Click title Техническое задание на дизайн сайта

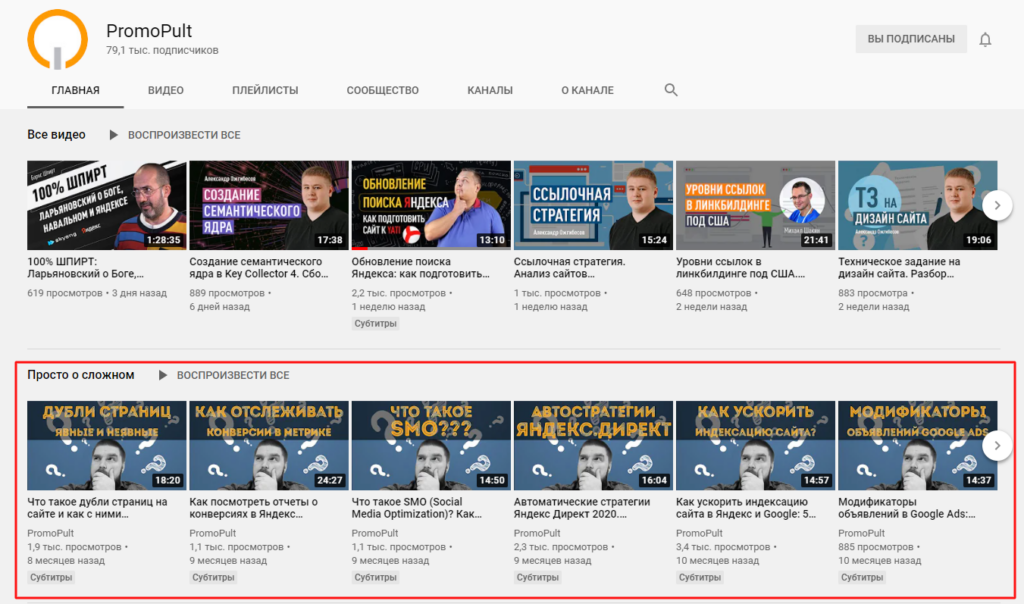(899, 268)
